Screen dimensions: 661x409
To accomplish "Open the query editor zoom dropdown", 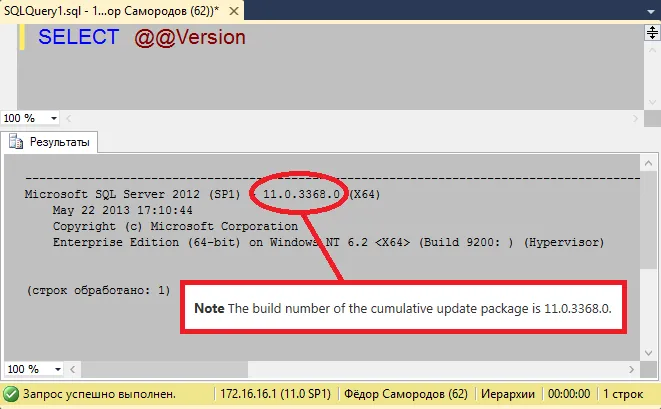I will (54, 118).
